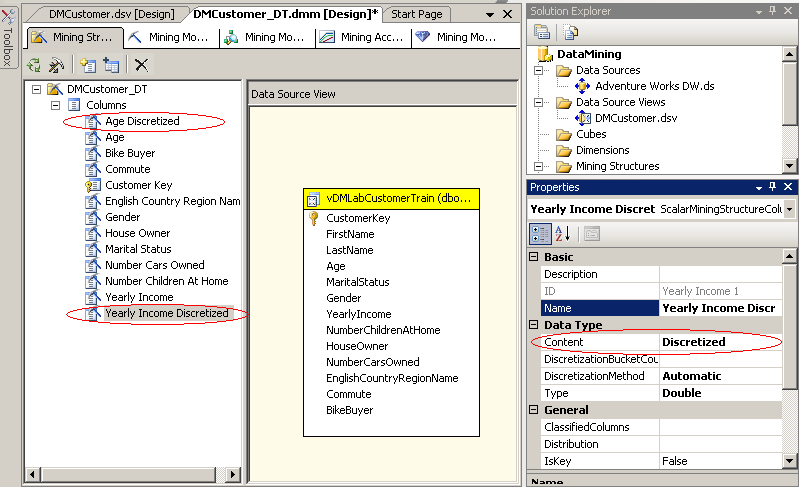The height and width of the screenshot is (487, 799).
Task: Click the Properties Categorized view icon
Action: tap(540, 234)
